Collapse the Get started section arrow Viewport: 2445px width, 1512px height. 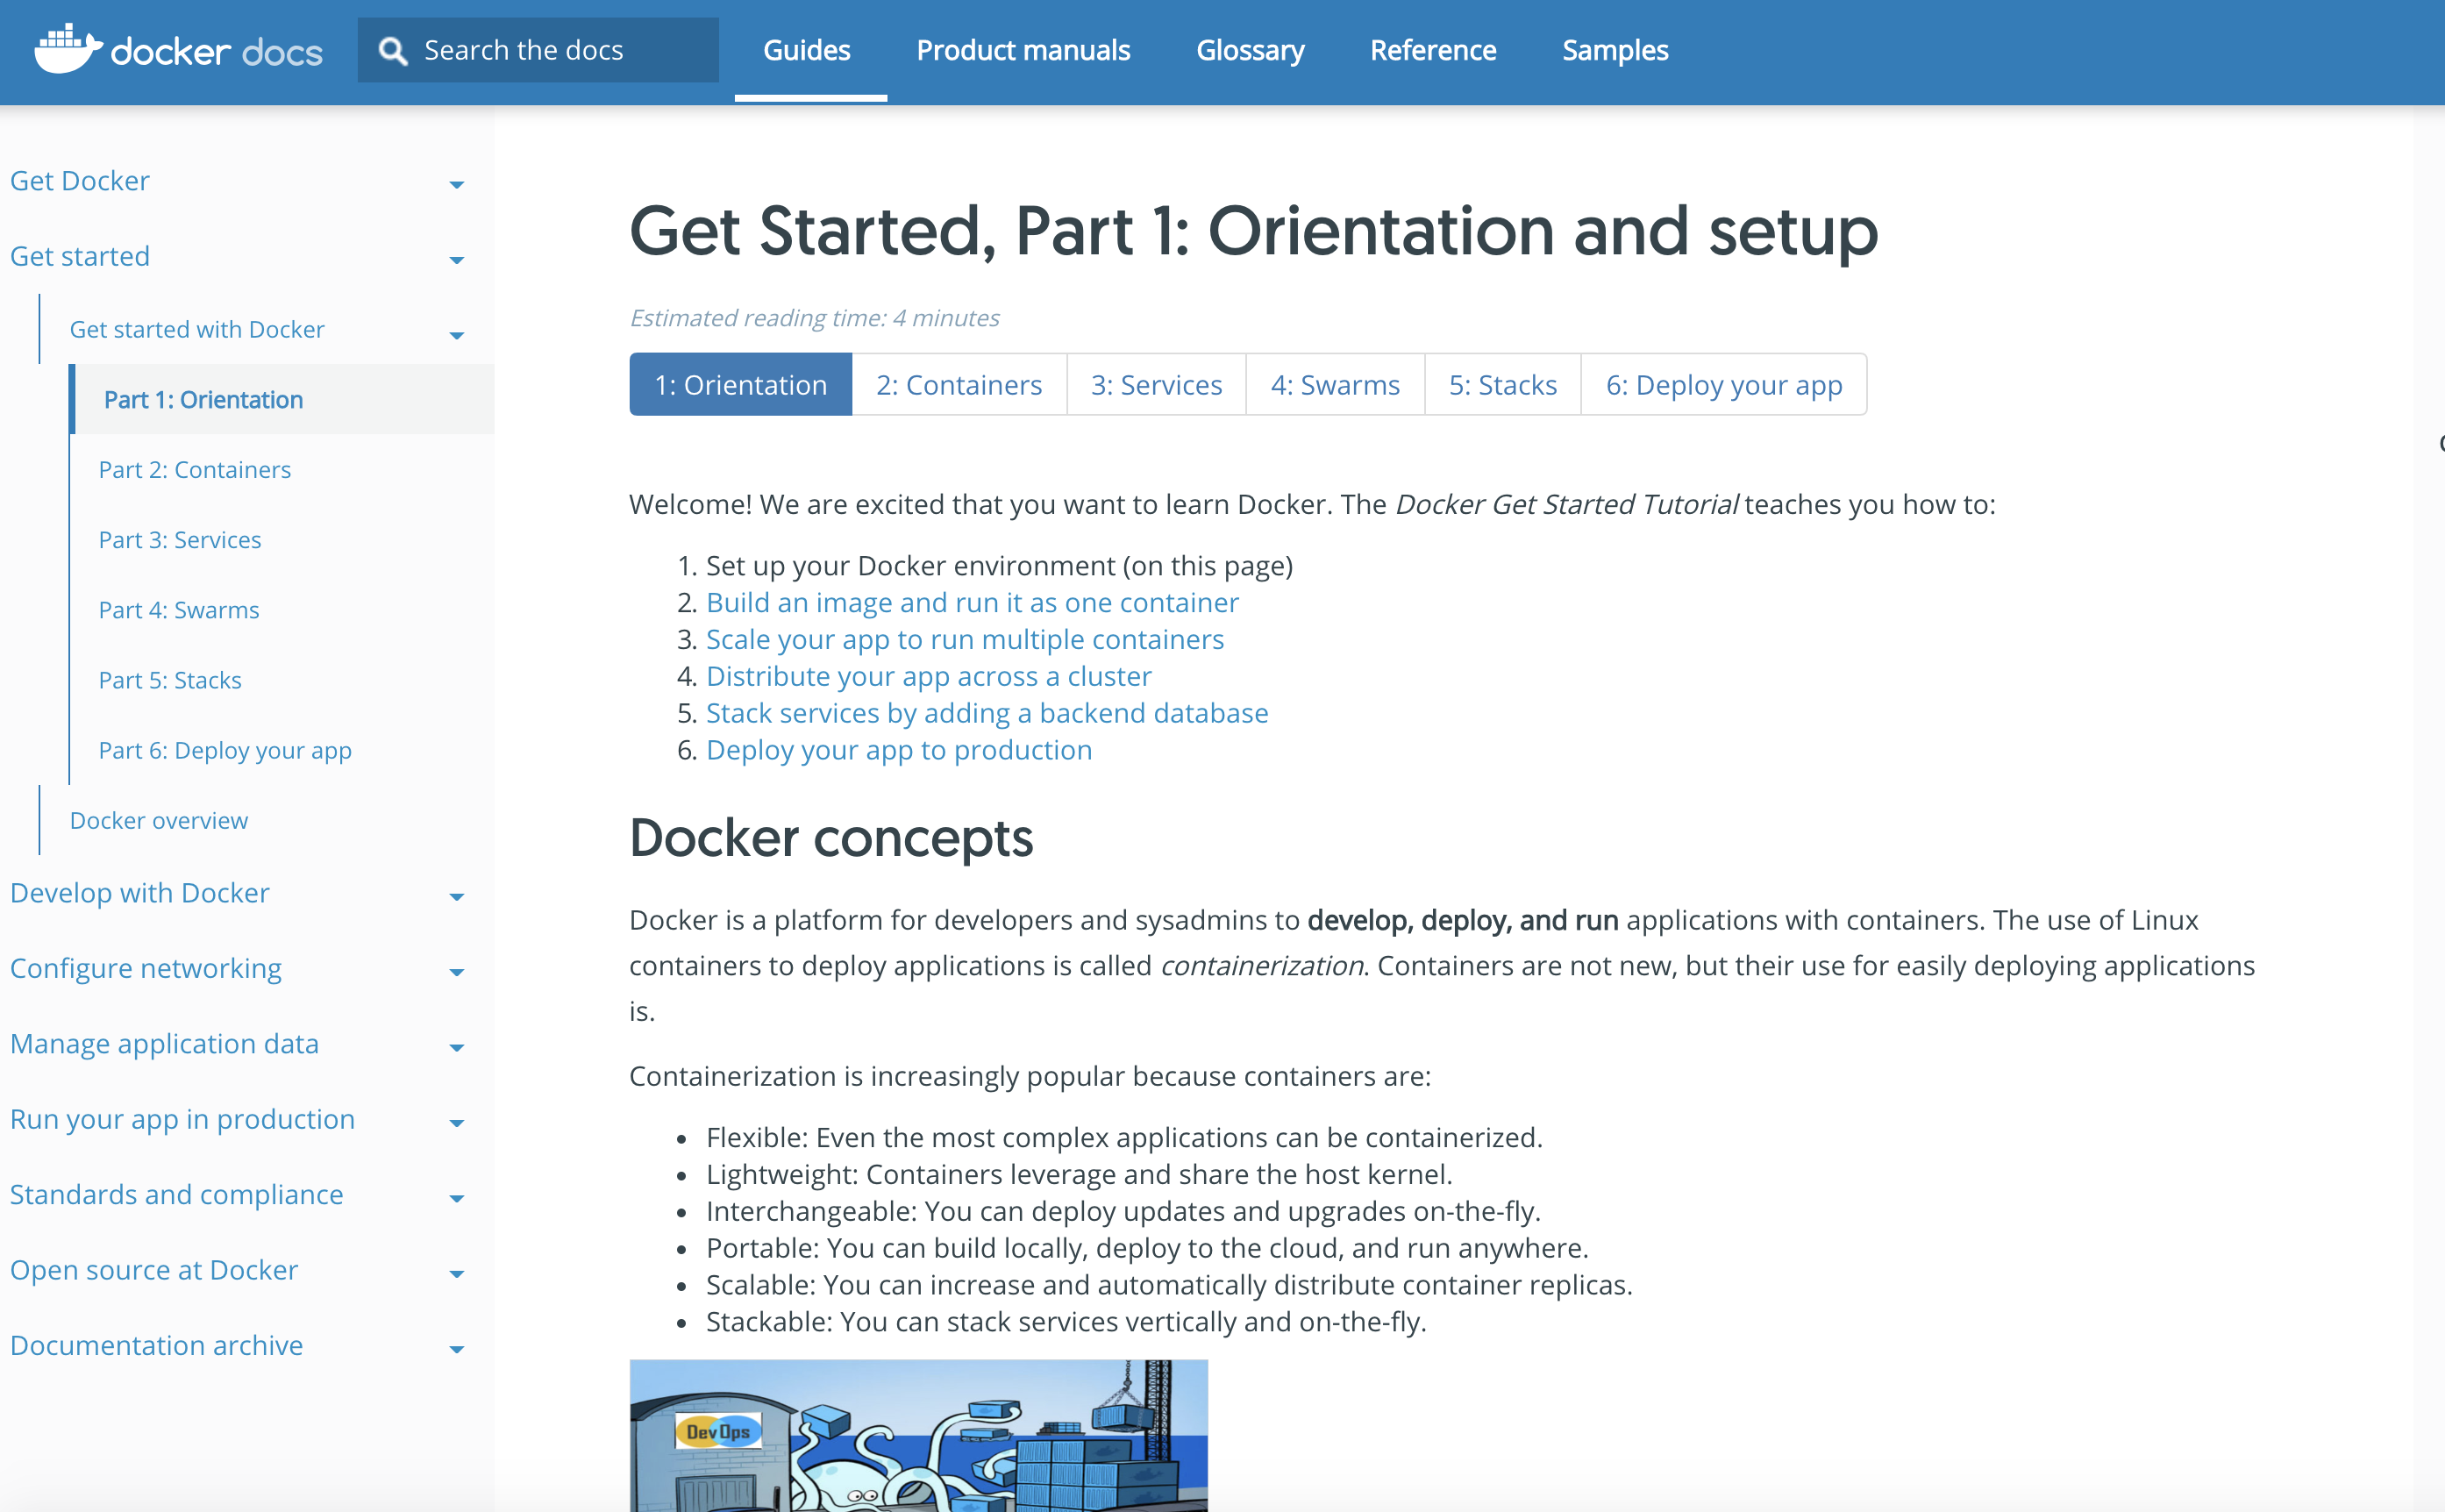(x=457, y=260)
